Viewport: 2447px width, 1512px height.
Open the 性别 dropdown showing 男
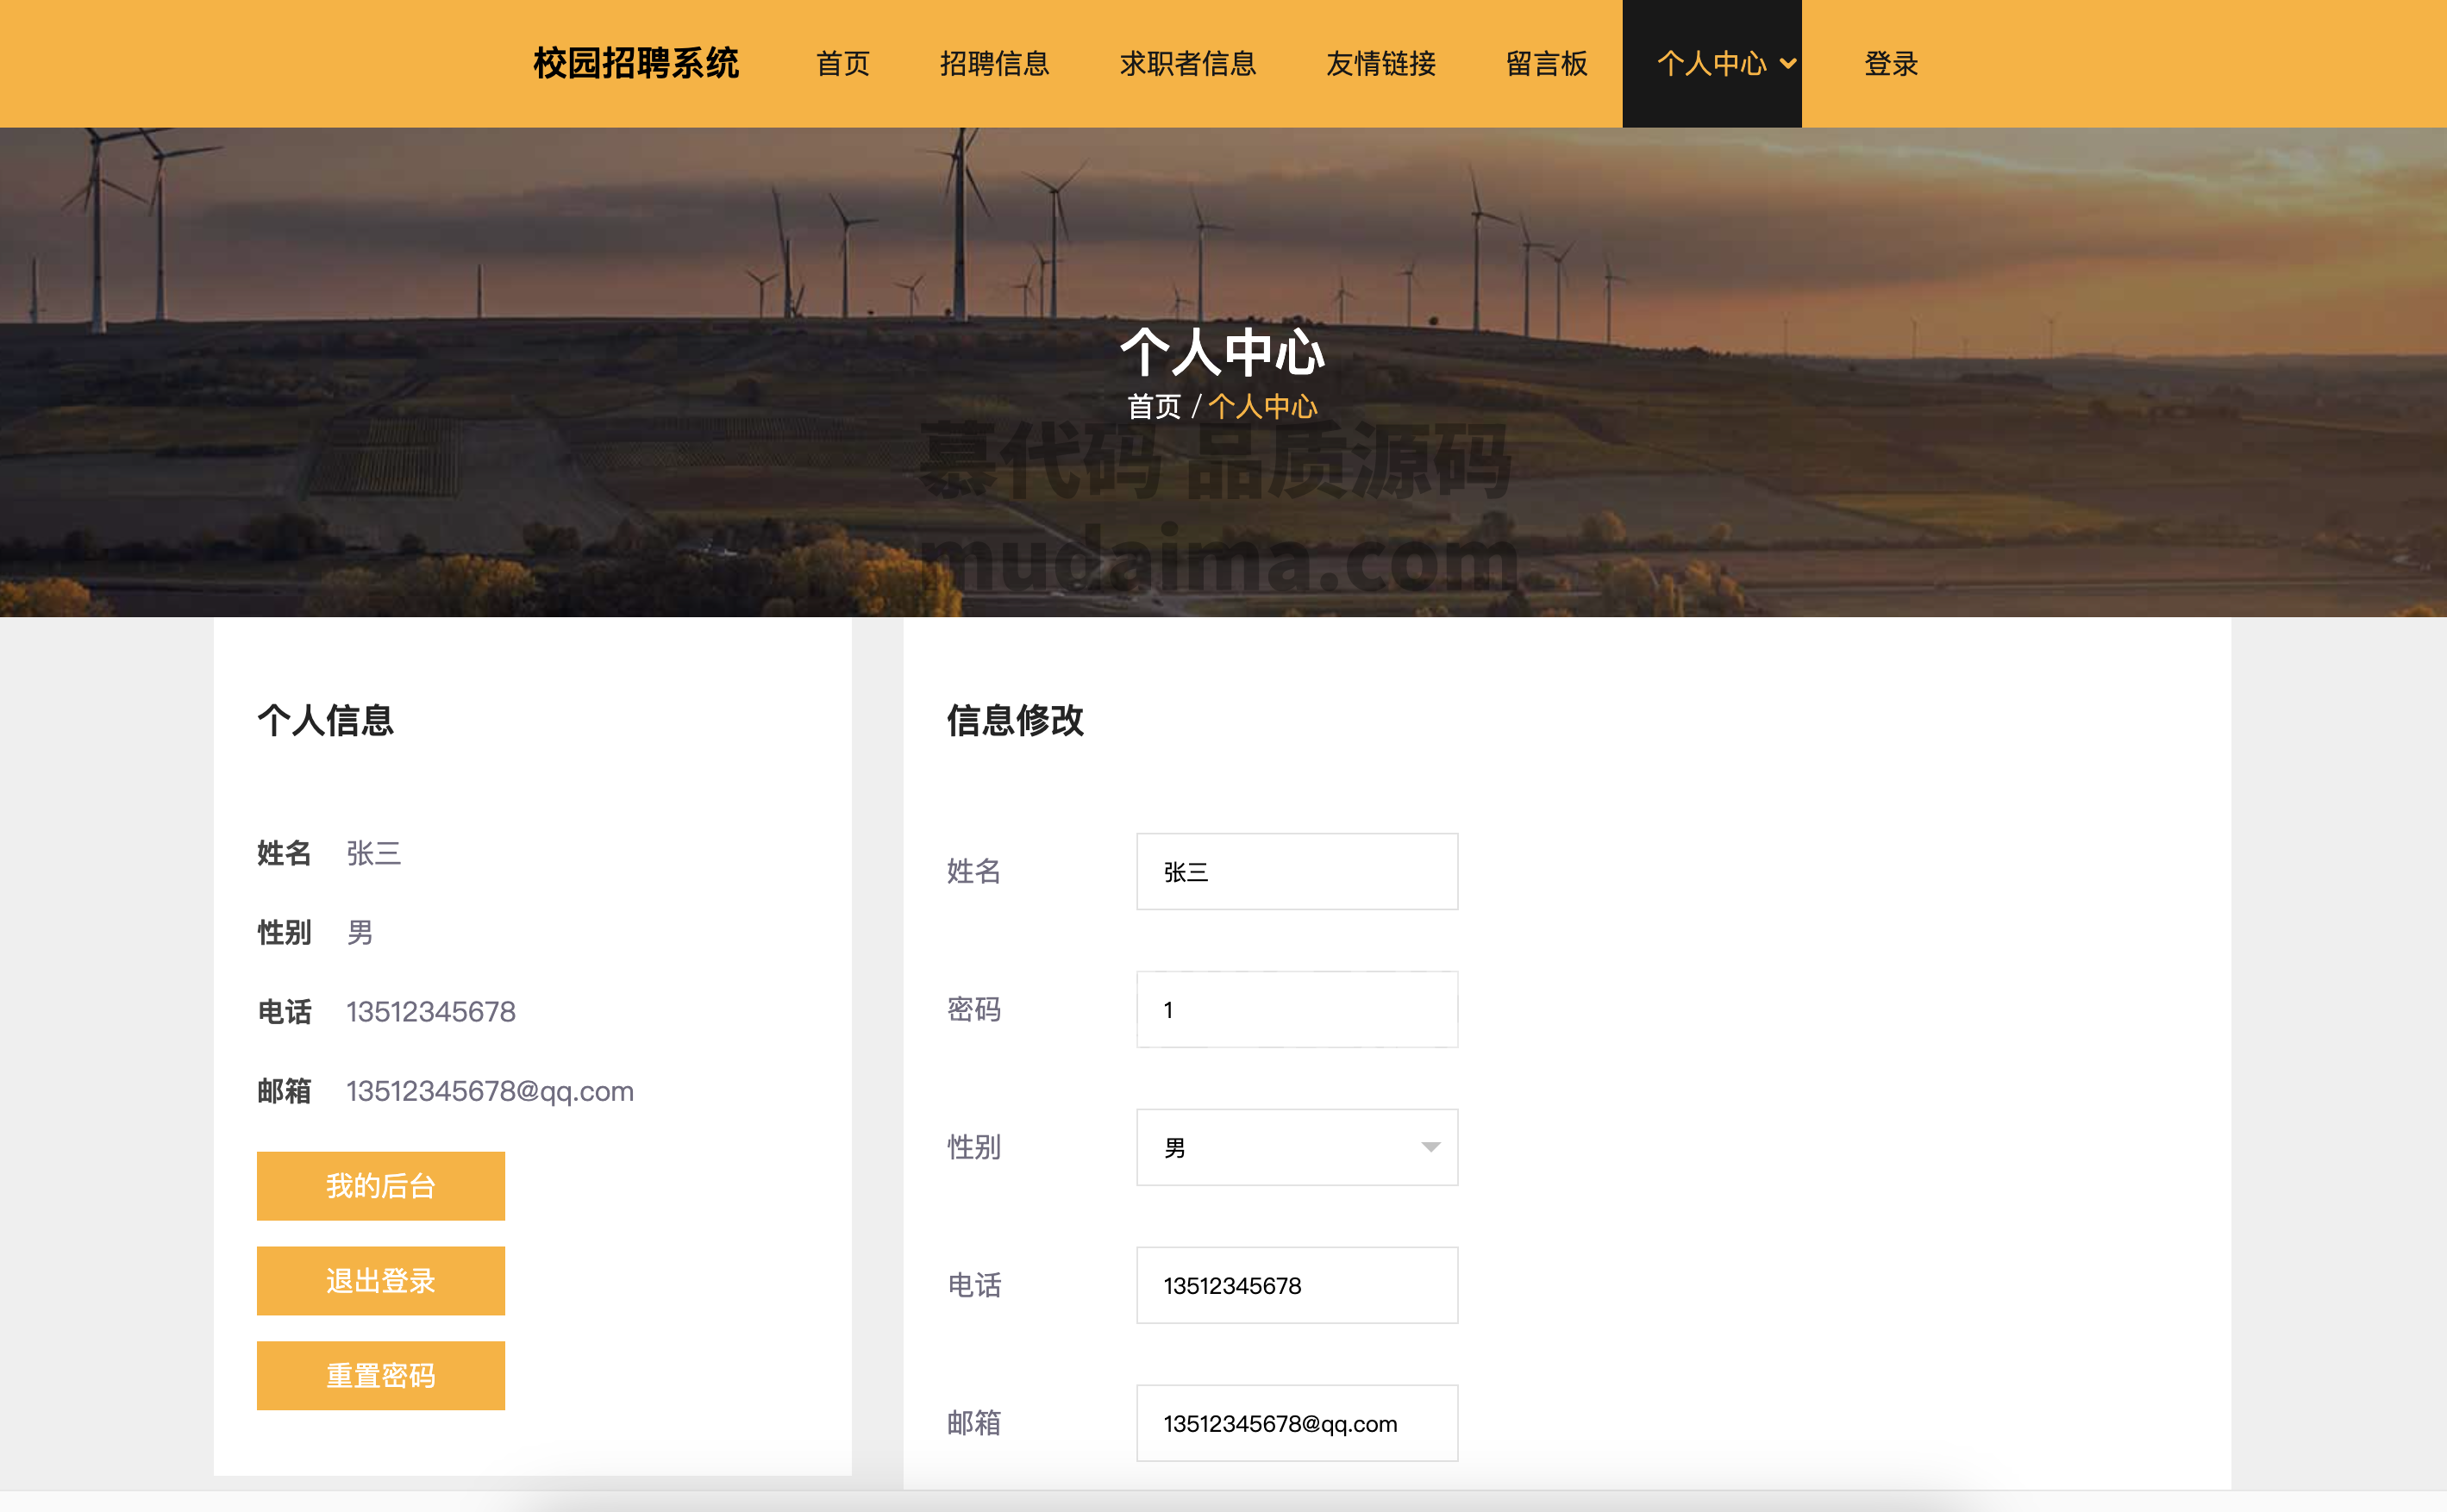pos(1297,1148)
